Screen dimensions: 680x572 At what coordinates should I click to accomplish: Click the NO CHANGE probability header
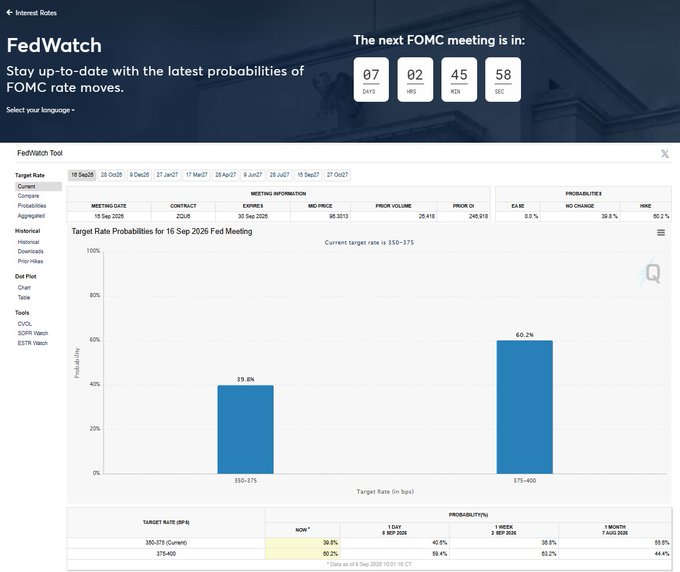pyautogui.click(x=580, y=206)
